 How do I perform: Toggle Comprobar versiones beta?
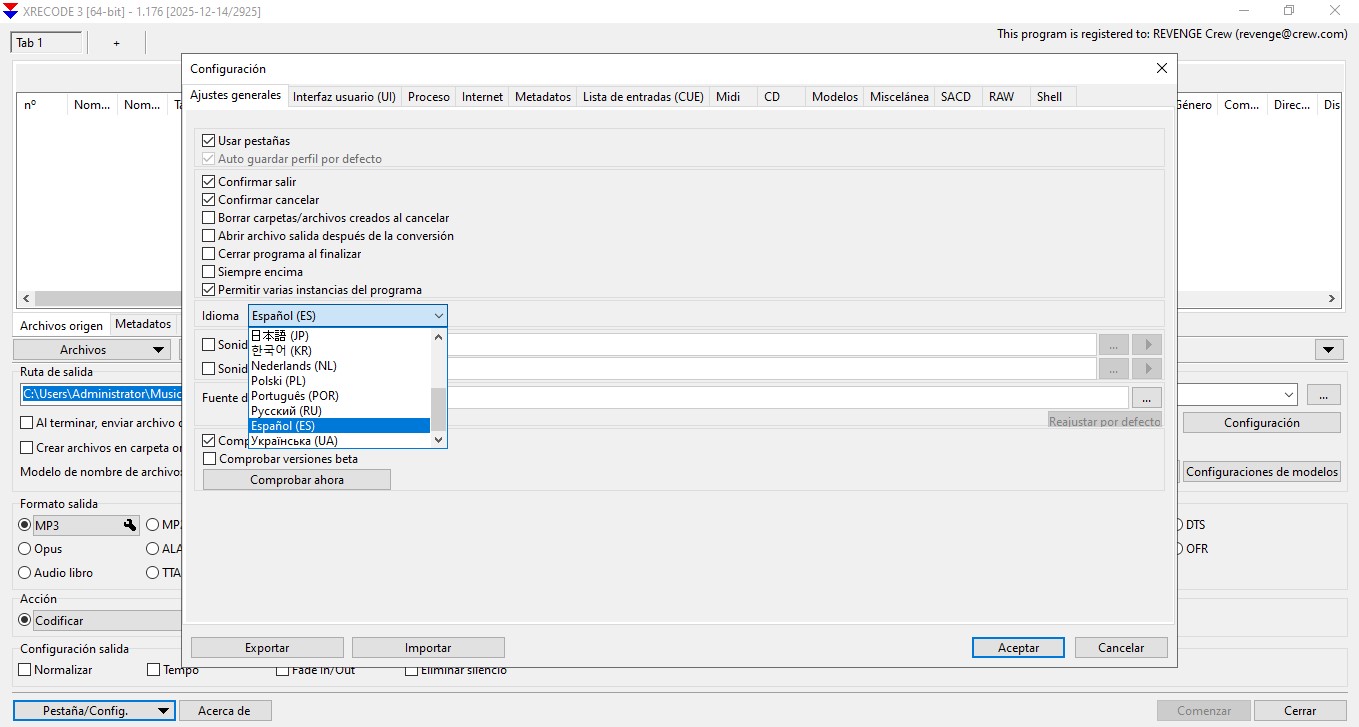pos(208,458)
